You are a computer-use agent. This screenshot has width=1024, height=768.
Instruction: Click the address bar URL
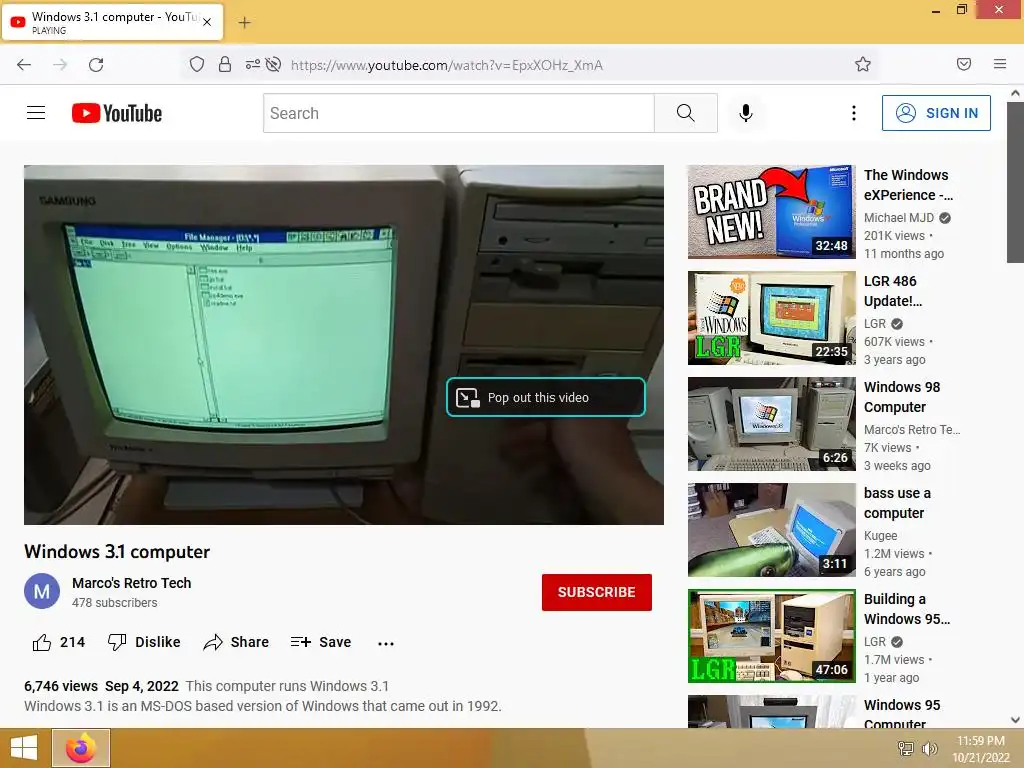coord(447,65)
